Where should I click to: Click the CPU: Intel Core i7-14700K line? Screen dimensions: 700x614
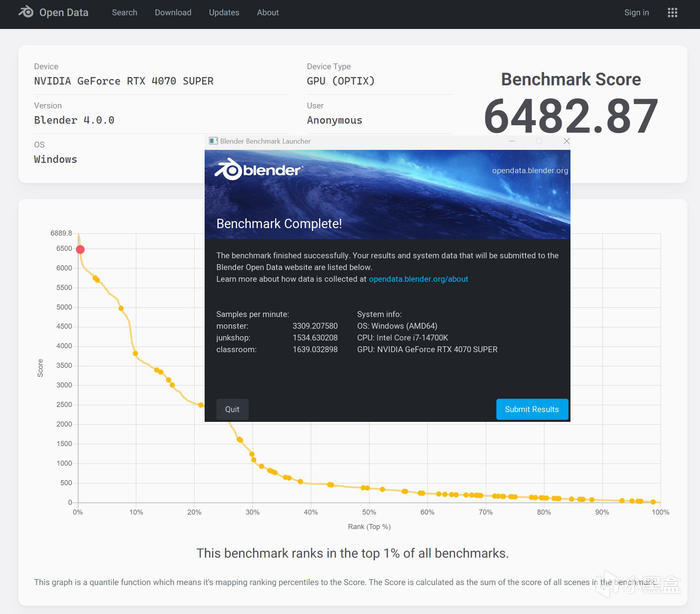pos(402,338)
